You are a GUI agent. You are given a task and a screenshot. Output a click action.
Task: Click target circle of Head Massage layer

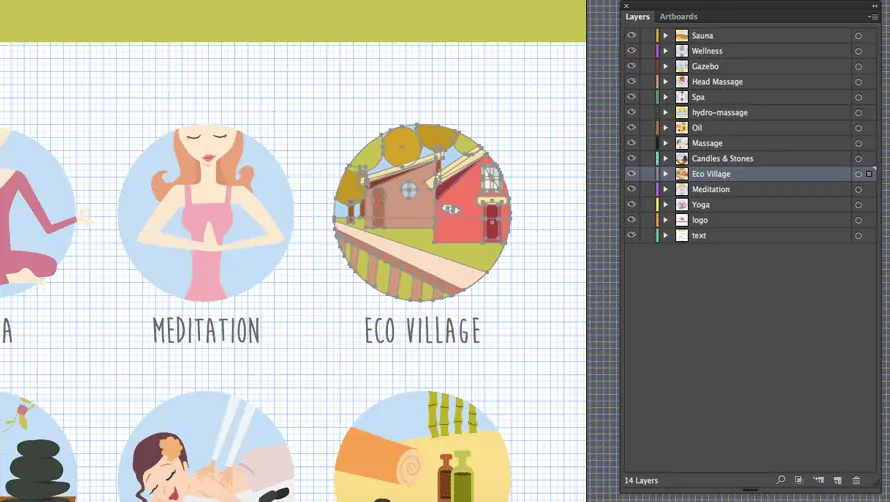click(x=858, y=82)
